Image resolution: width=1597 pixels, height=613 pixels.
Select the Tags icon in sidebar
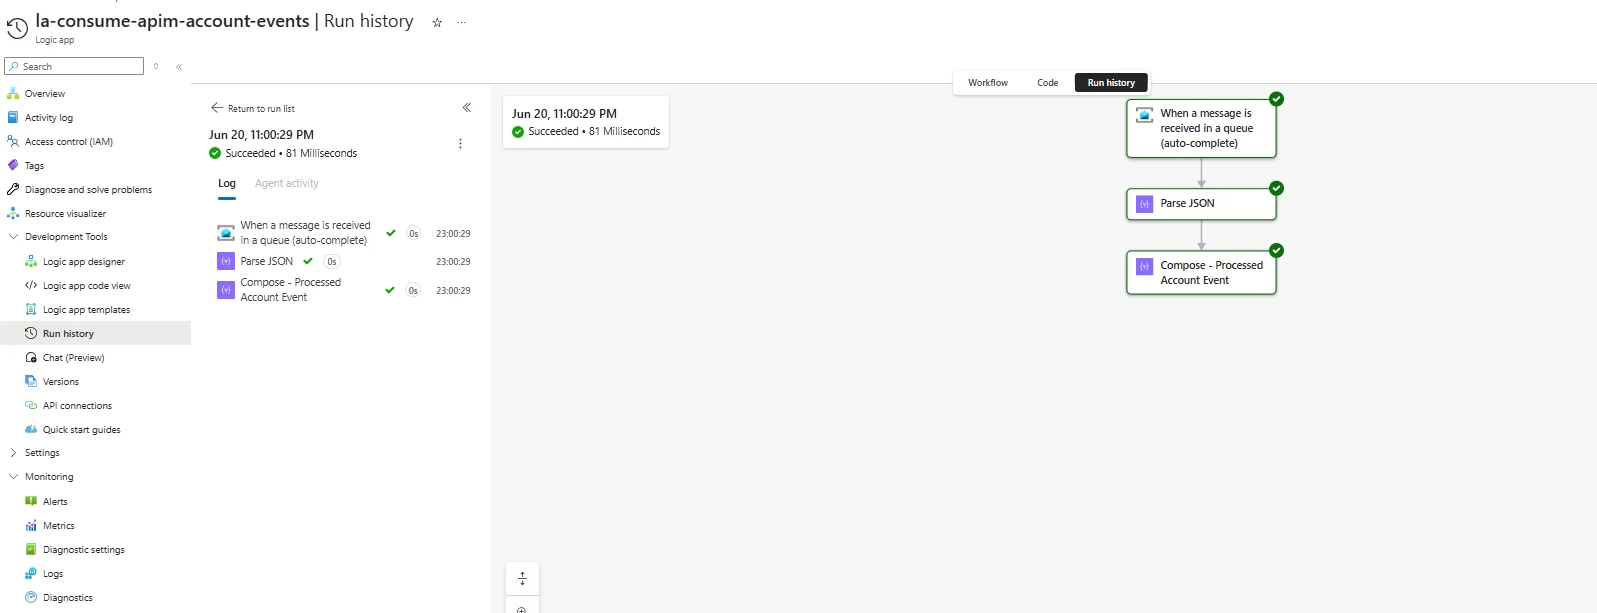coord(13,165)
